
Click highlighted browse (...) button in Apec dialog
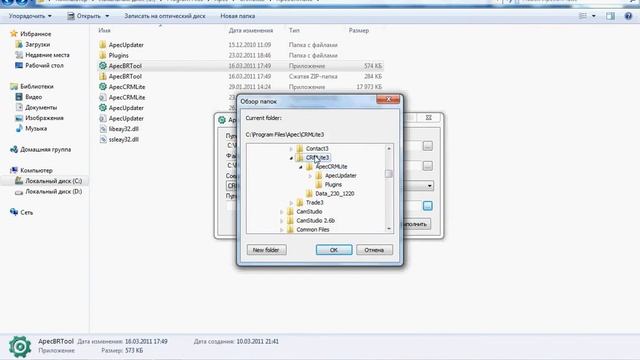427,206
